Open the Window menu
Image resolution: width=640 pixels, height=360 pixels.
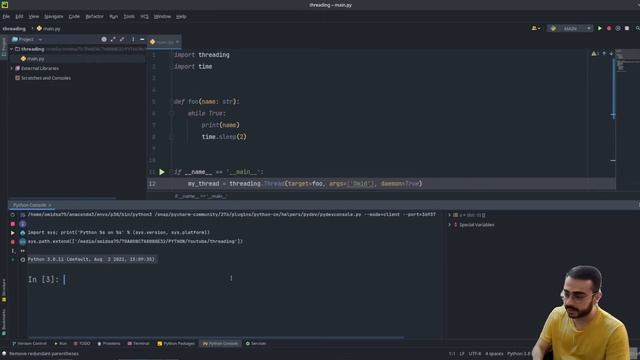click(x=162, y=16)
